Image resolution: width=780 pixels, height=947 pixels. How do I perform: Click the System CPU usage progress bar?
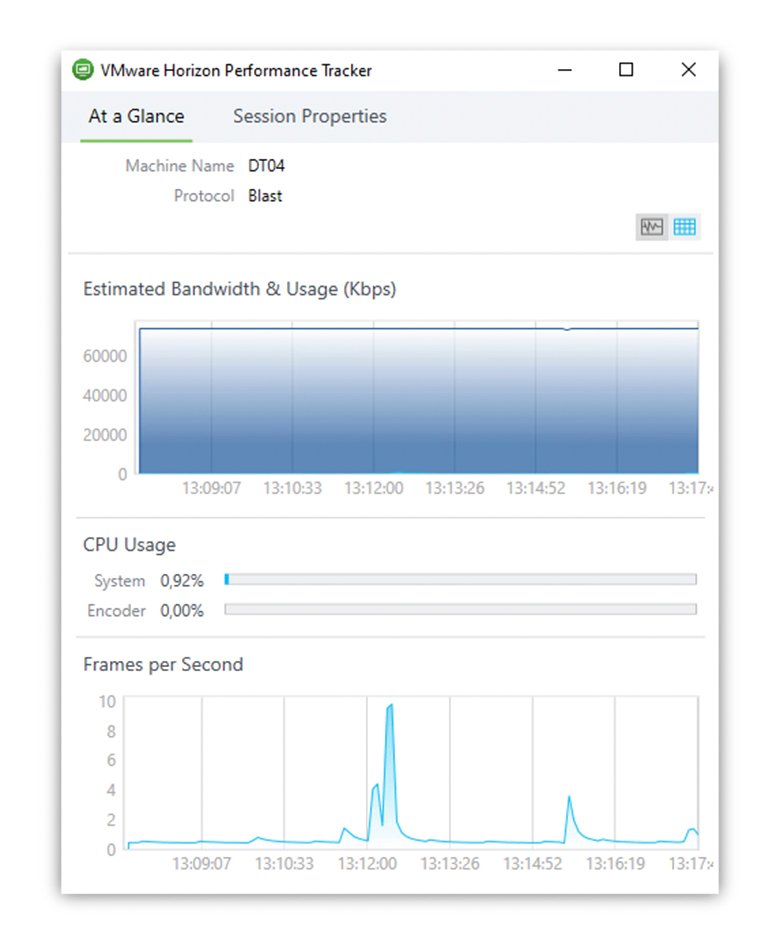tap(458, 579)
